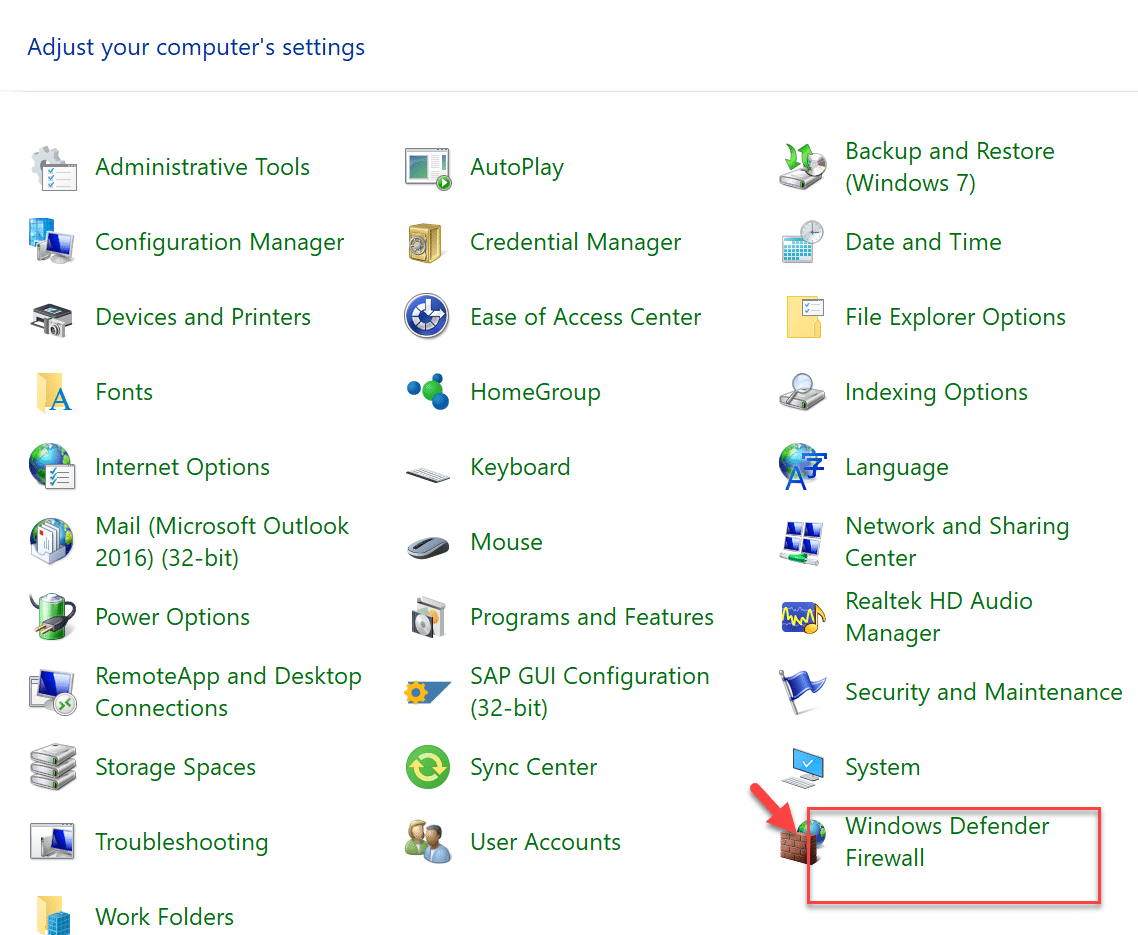The width and height of the screenshot is (1138, 935).
Task: Open the AutoPlay icon
Action: pyautogui.click(x=427, y=168)
